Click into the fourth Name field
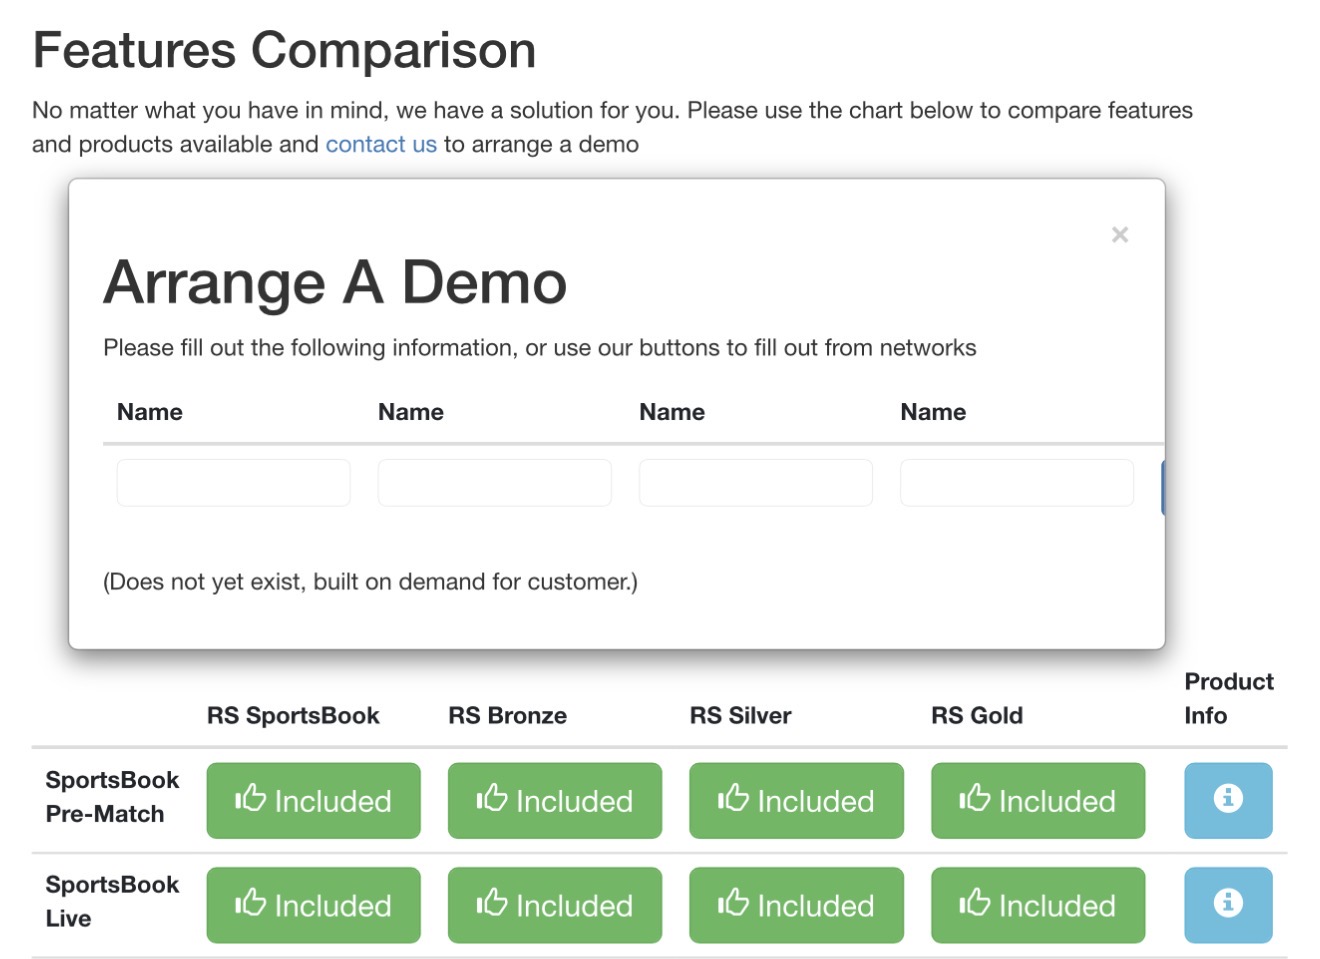 (1016, 483)
